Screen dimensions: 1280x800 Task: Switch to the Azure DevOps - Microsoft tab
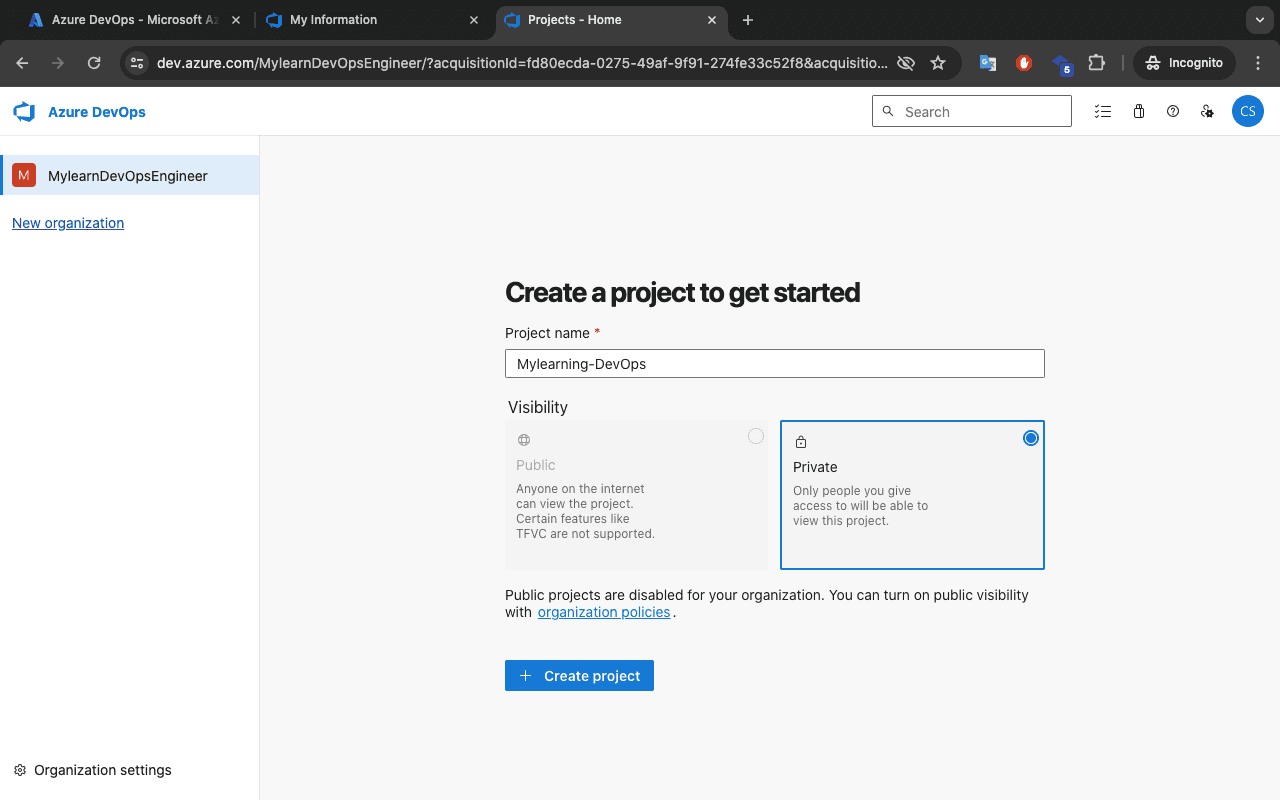[x=133, y=20]
